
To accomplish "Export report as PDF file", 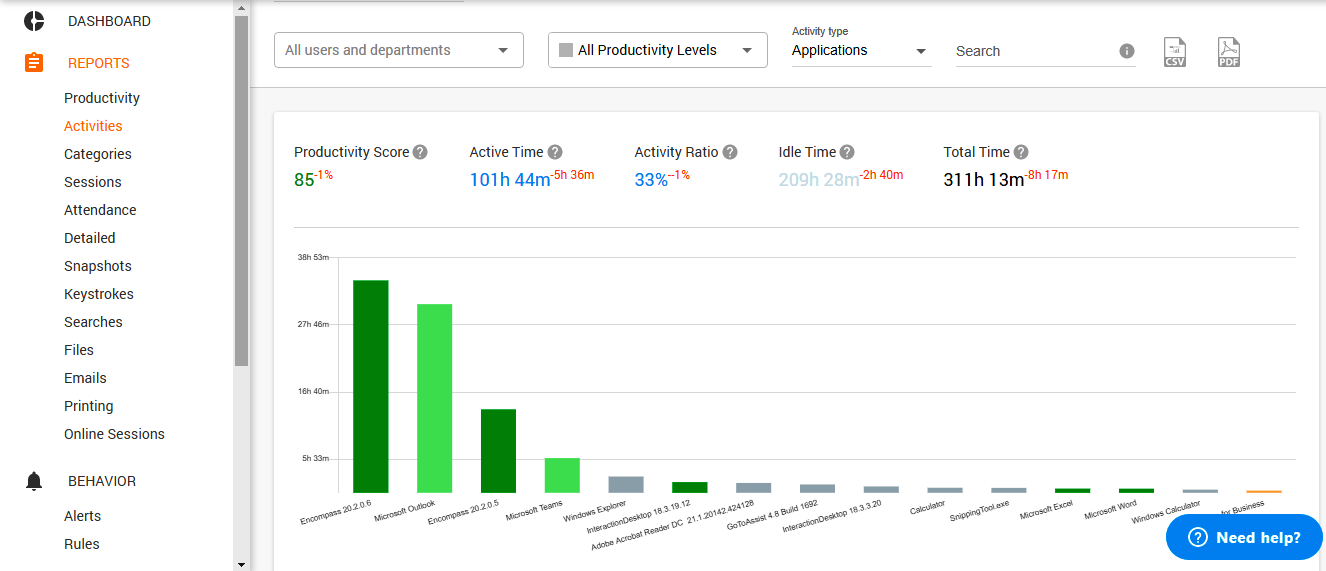I will tap(1229, 52).
